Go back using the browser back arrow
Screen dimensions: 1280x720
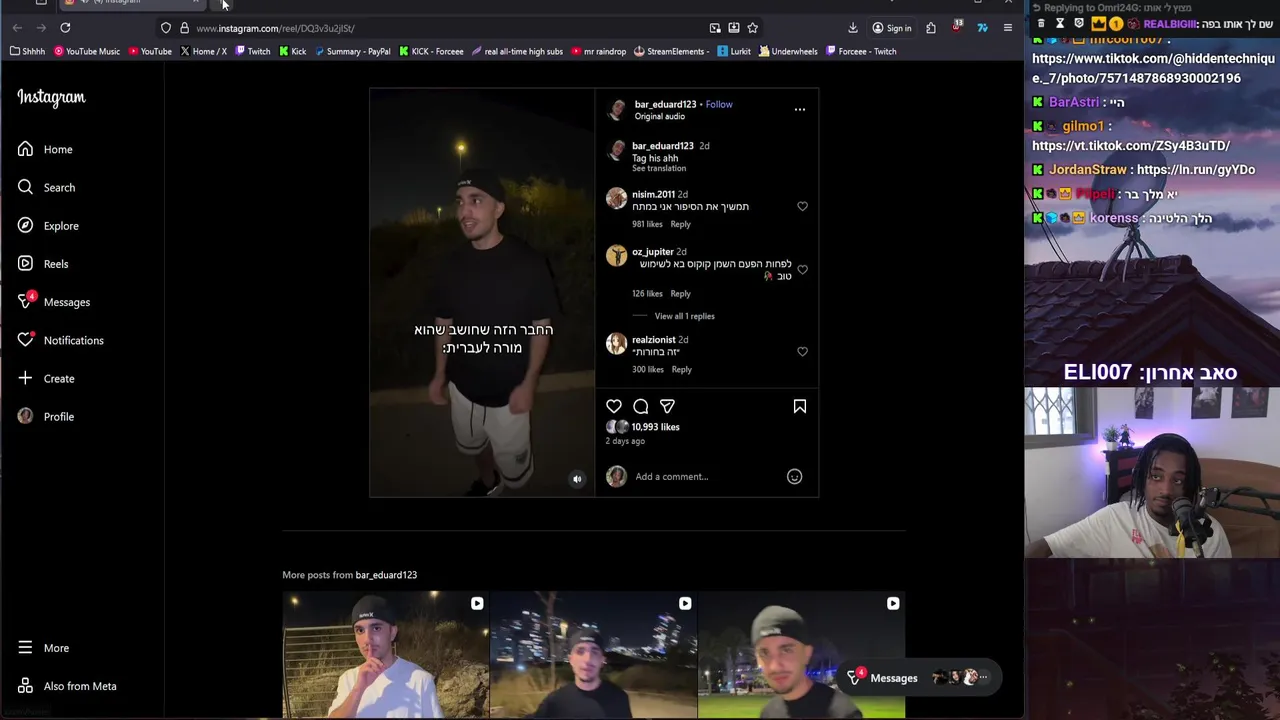coord(17,28)
